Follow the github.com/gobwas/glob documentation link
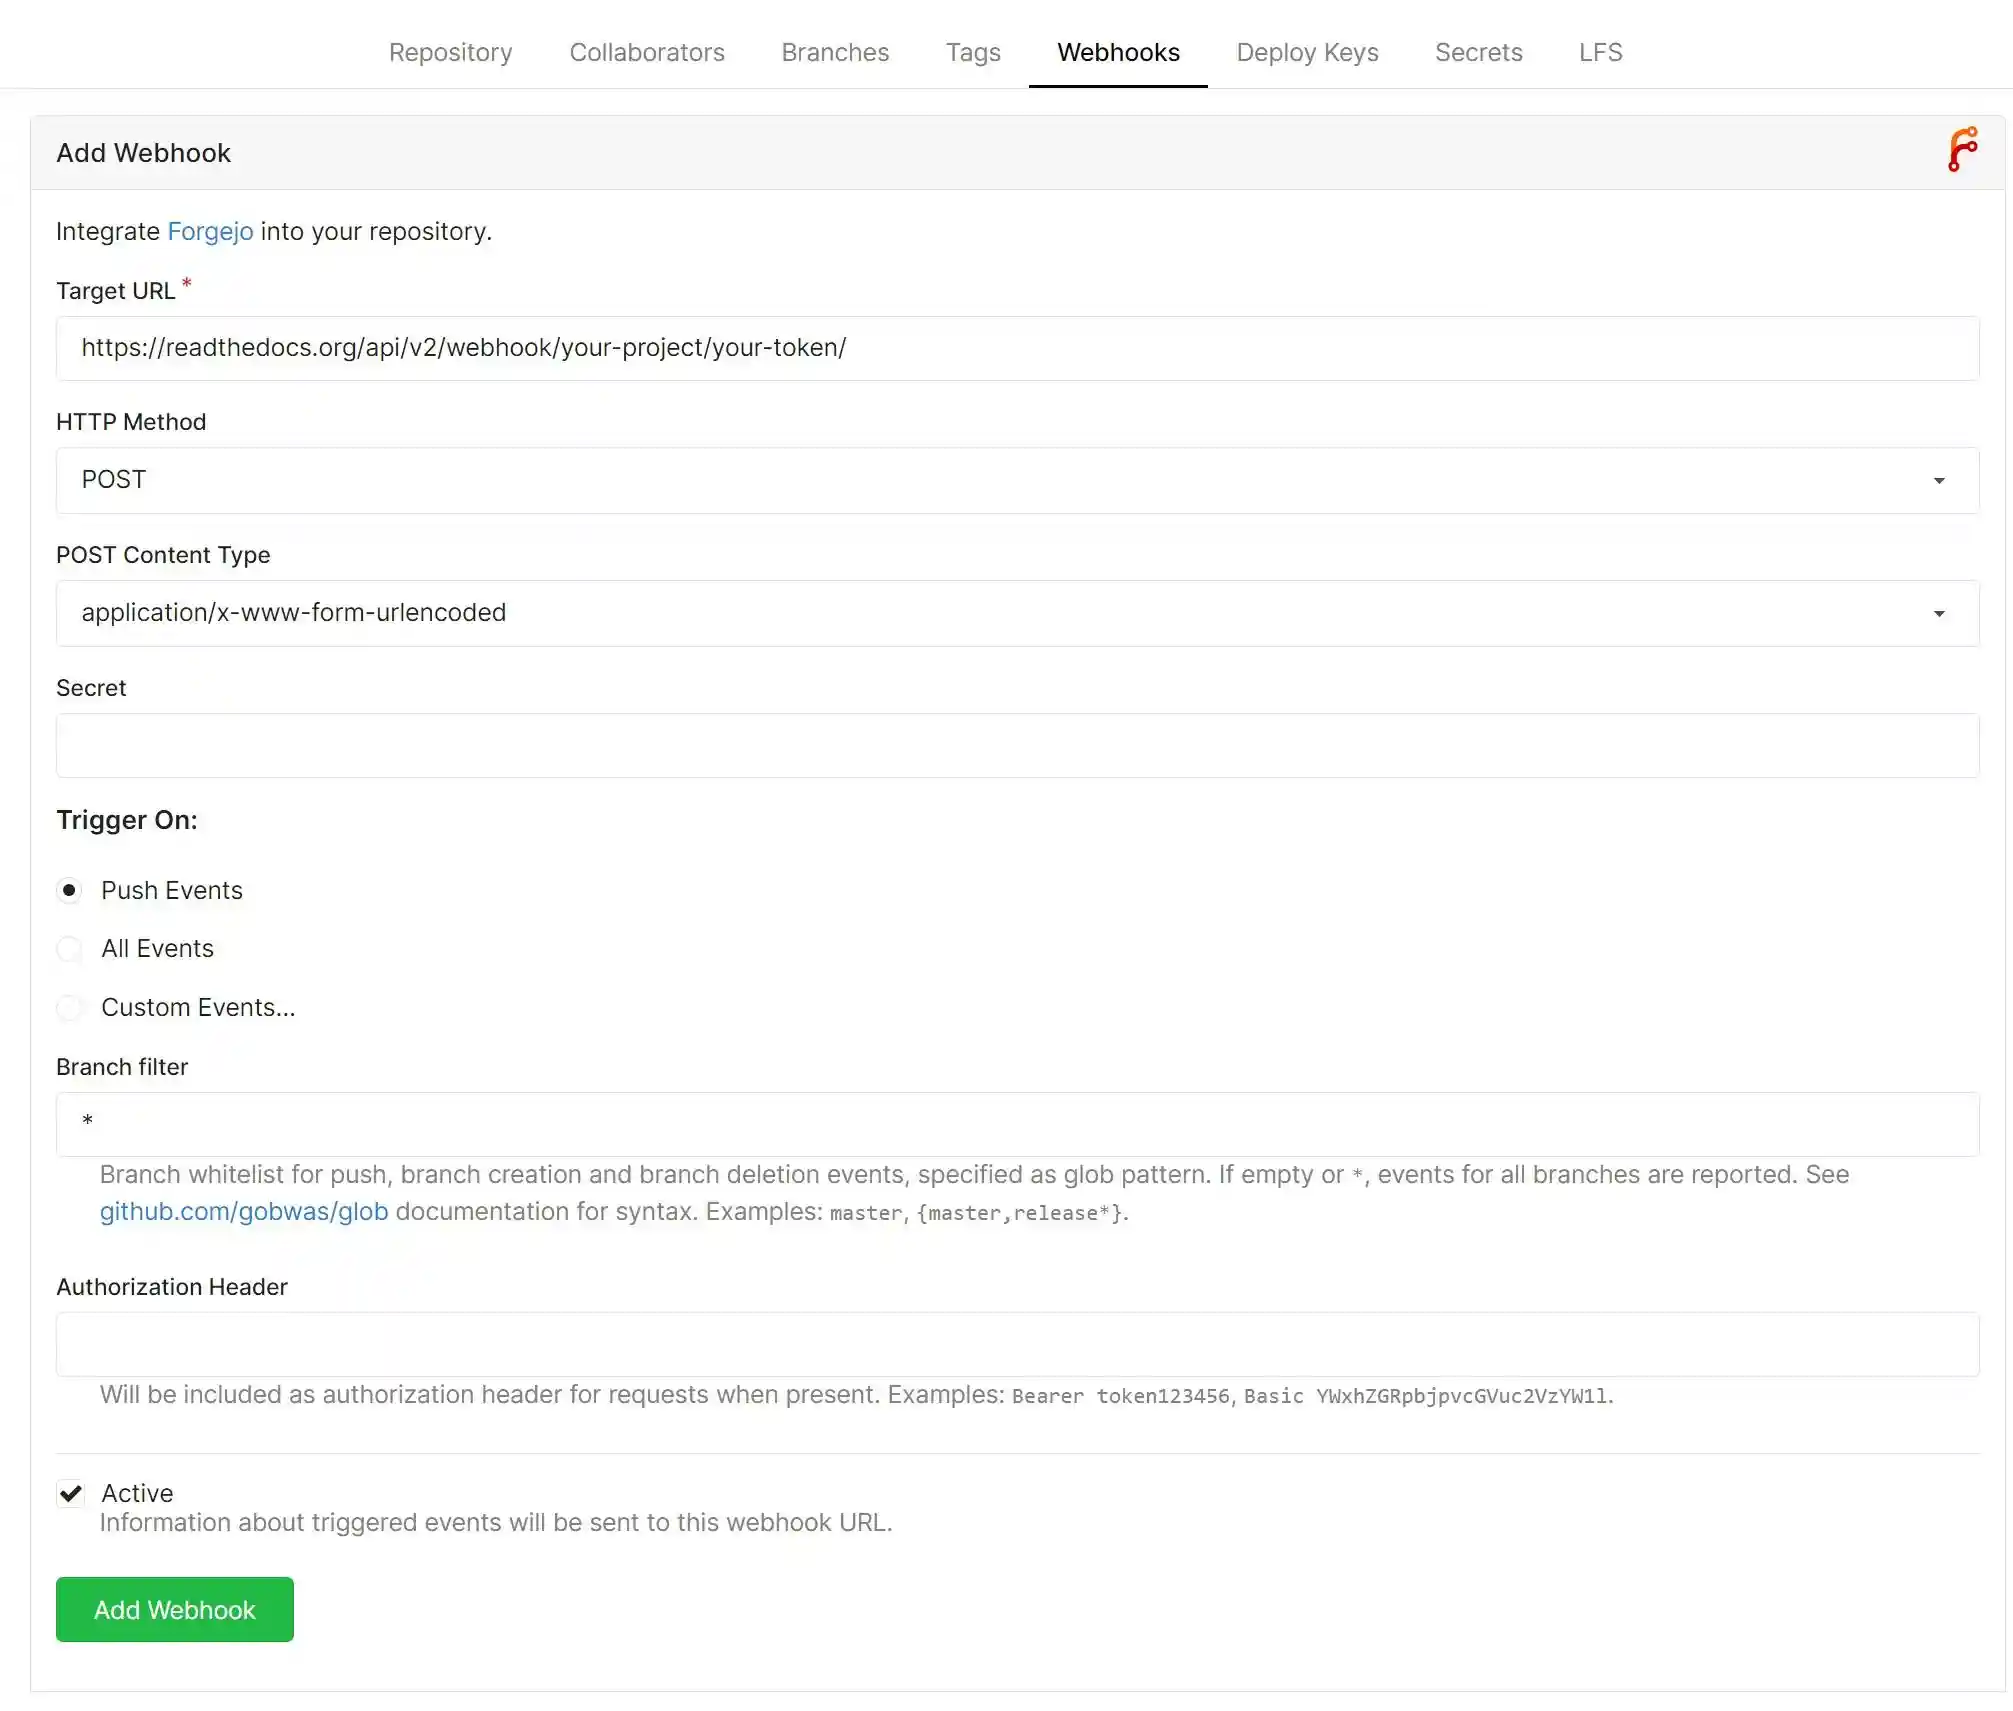The height and width of the screenshot is (1711, 2013). 243,1212
